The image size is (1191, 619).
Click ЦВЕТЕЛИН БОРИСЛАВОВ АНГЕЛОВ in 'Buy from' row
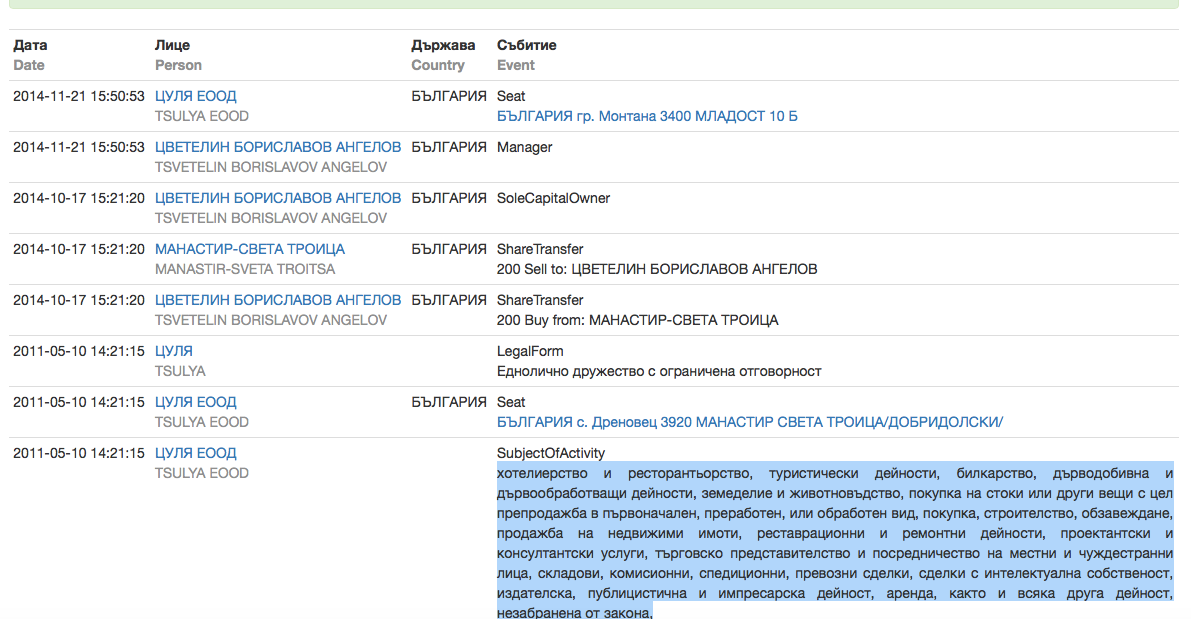click(x=278, y=300)
